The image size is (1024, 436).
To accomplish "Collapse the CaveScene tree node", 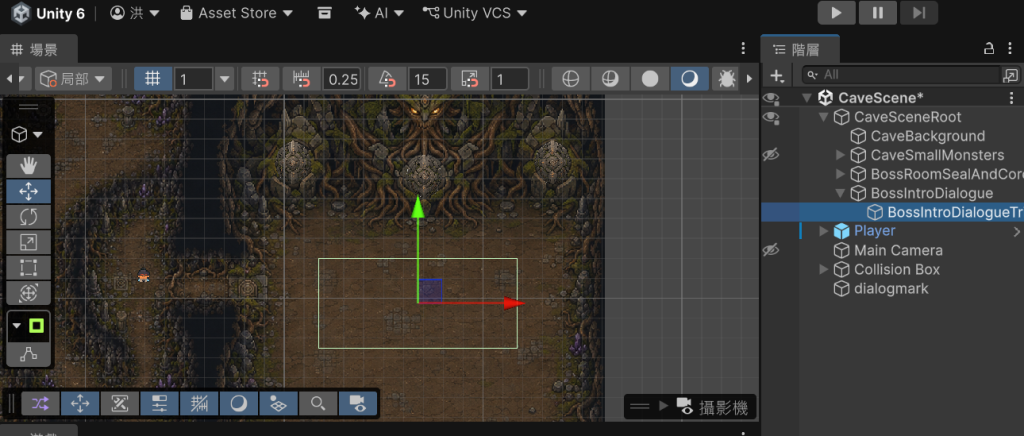I will [807, 98].
